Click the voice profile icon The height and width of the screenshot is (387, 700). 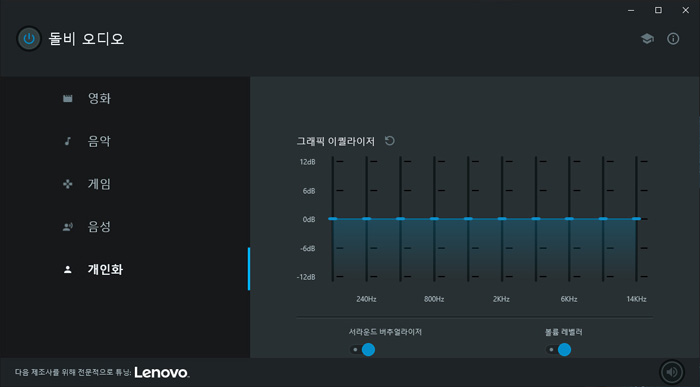point(67,227)
